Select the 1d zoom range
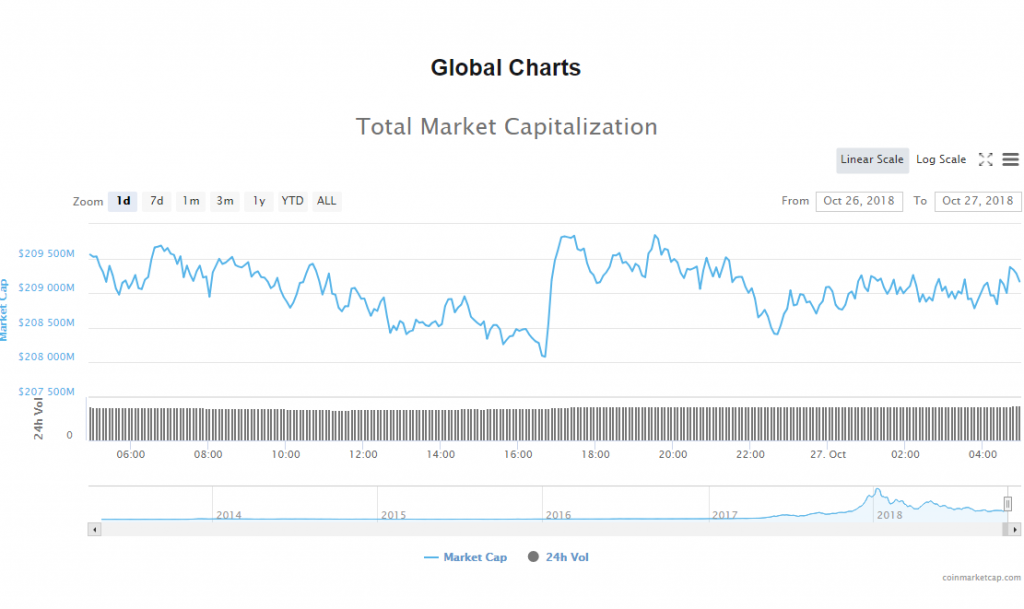The height and width of the screenshot is (609, 1024). 123,201
